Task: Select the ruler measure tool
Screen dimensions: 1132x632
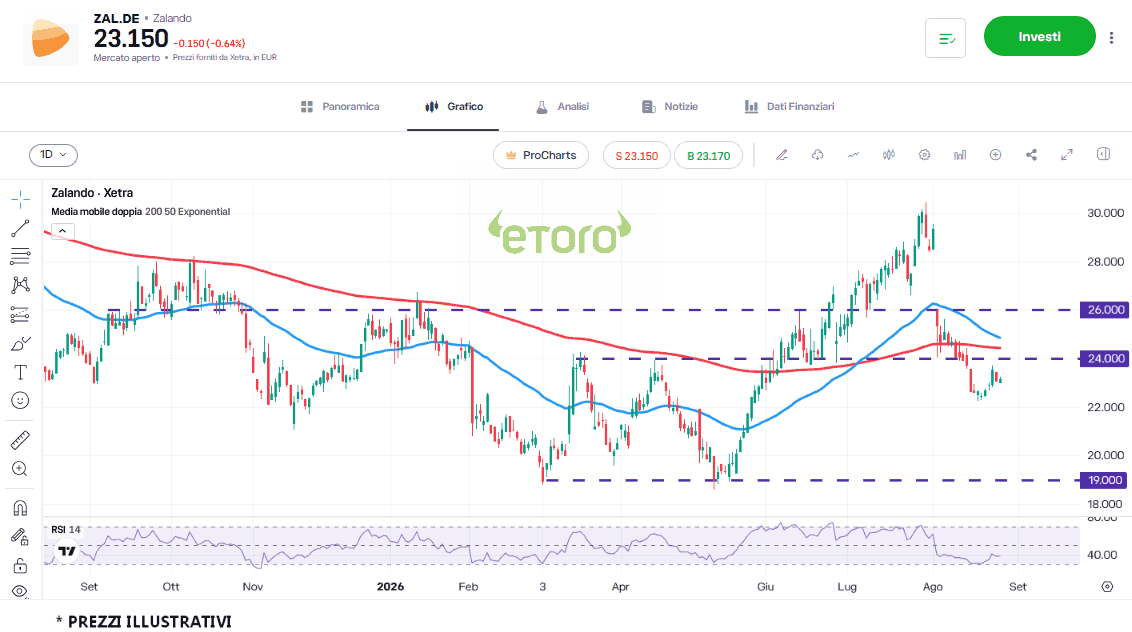Action: [20, 440]
